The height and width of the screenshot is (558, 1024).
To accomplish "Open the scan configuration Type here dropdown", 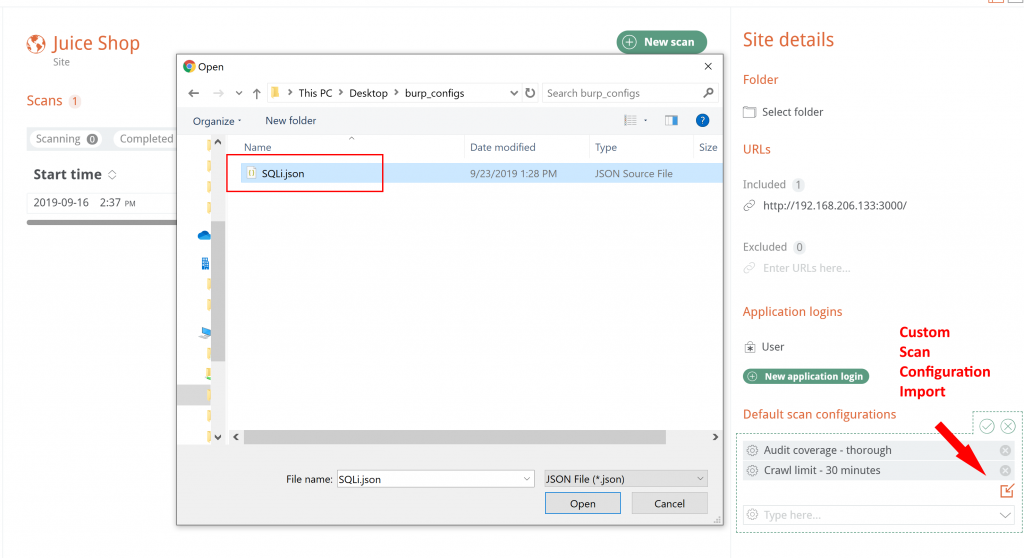I will 1005,515.
